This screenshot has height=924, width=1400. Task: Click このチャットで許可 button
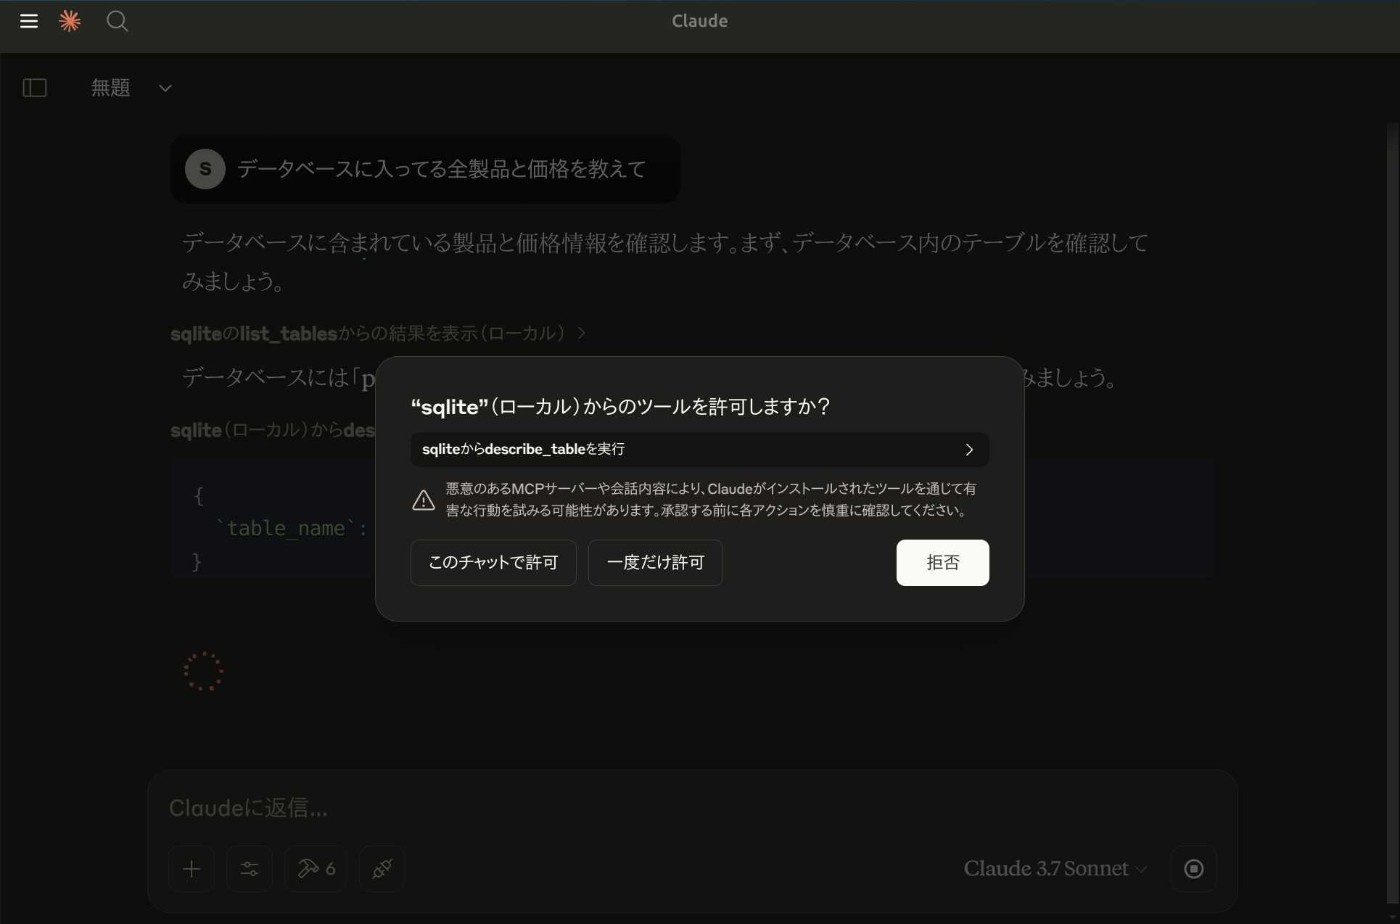493,563
